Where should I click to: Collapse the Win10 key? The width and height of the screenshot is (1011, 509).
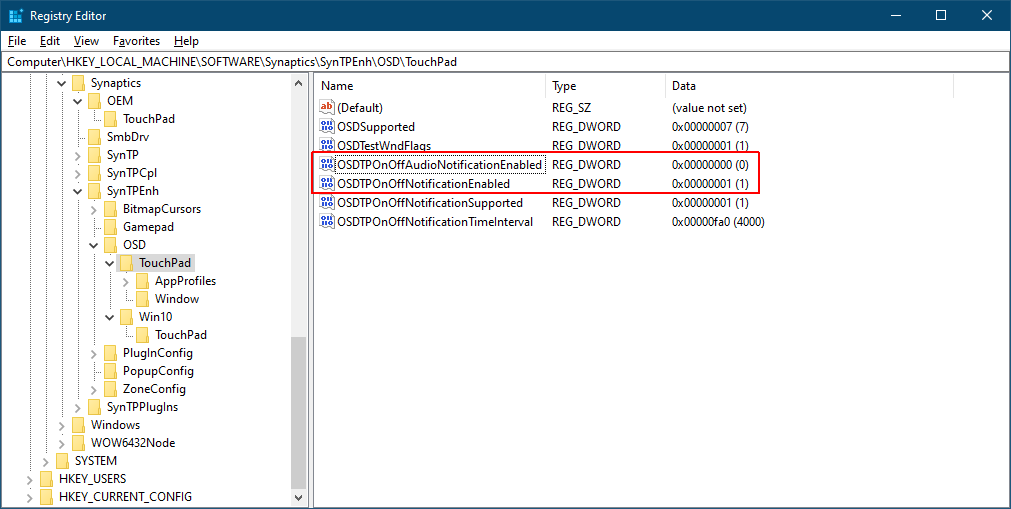coord(110,317)
